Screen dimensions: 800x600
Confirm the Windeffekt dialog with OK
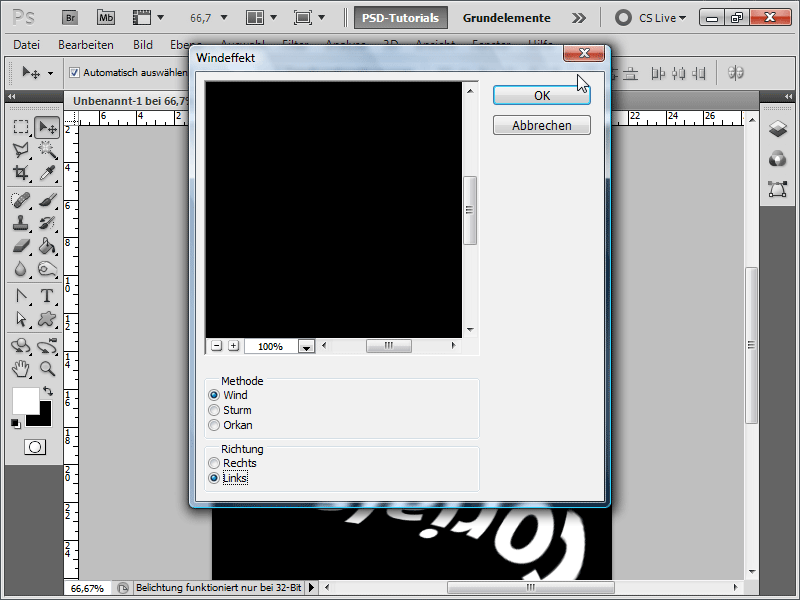[542, 95]
